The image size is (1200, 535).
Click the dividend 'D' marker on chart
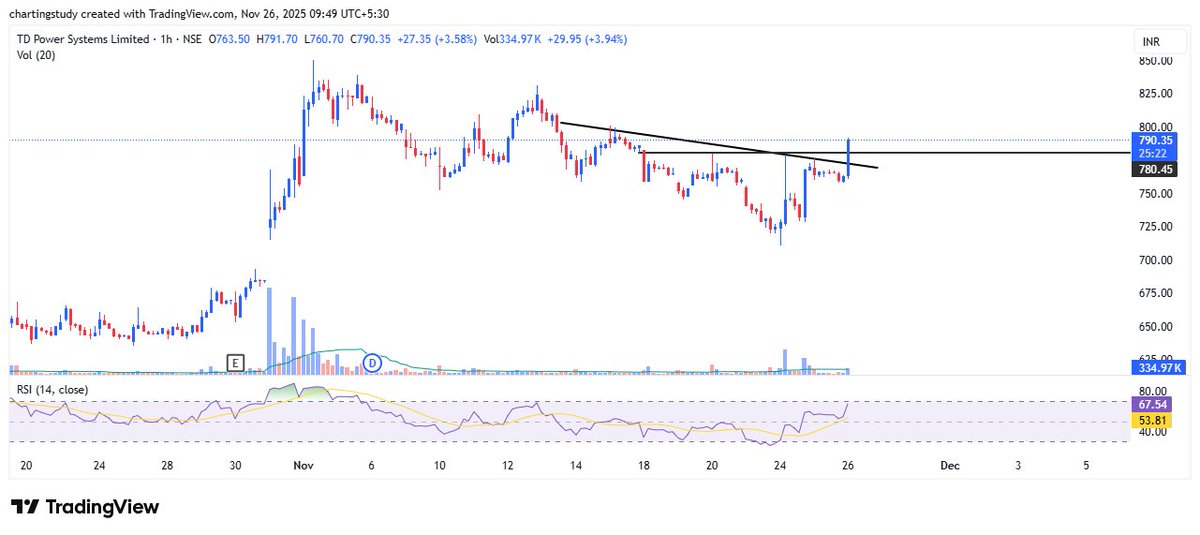(x=372, y=363)
